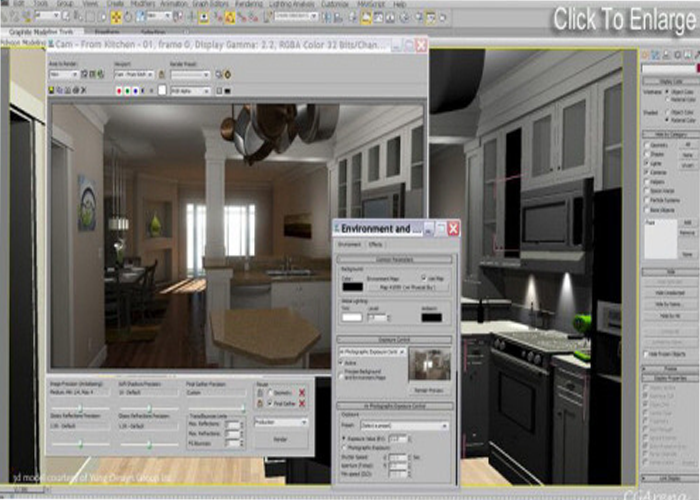Select the Rotate tool in main toolbar
The height and width of the screenshot is (500, 700).
tap(128, 17)
